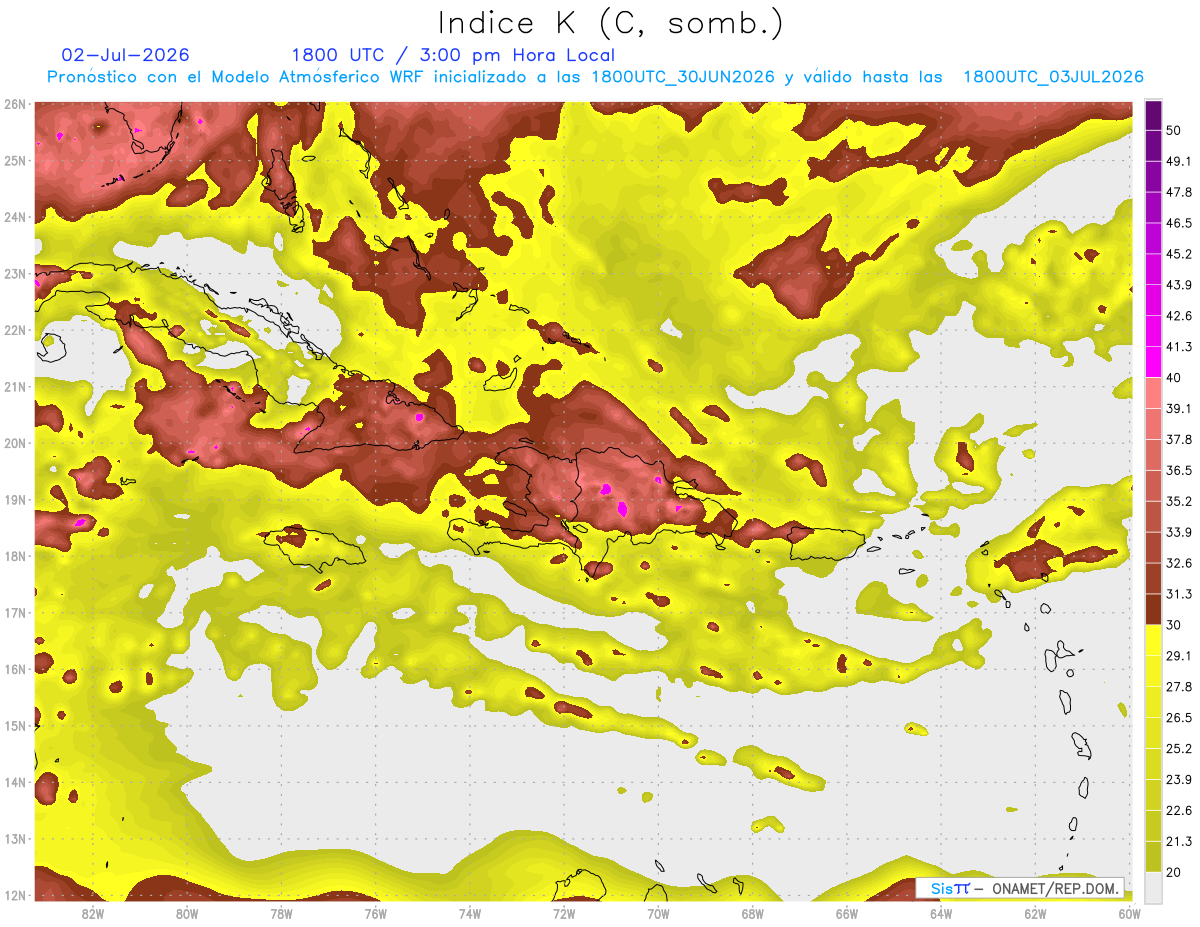This screenshot has width=1200, height=927.
Task: Click the dark brown swatch between 30 and 31.3
Action: [1153, 610]
